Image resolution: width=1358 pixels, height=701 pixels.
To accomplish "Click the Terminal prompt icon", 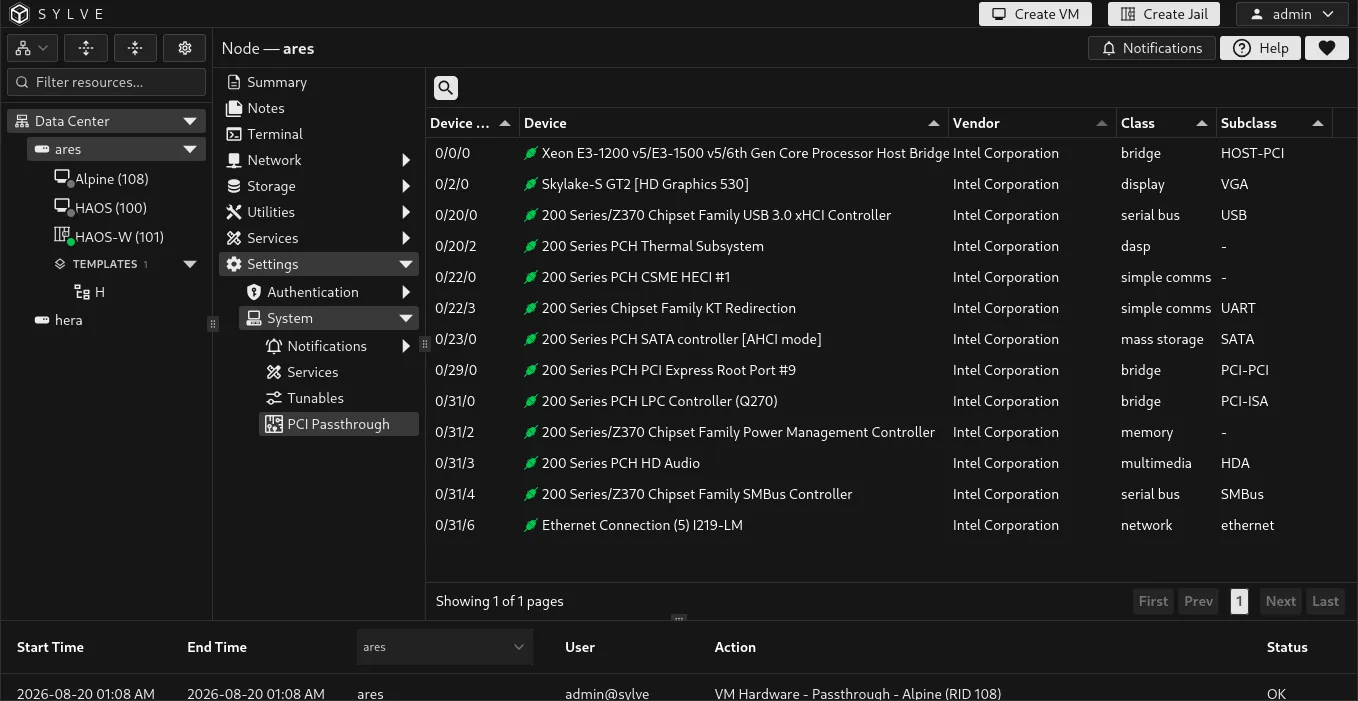I will pos(234,134).
